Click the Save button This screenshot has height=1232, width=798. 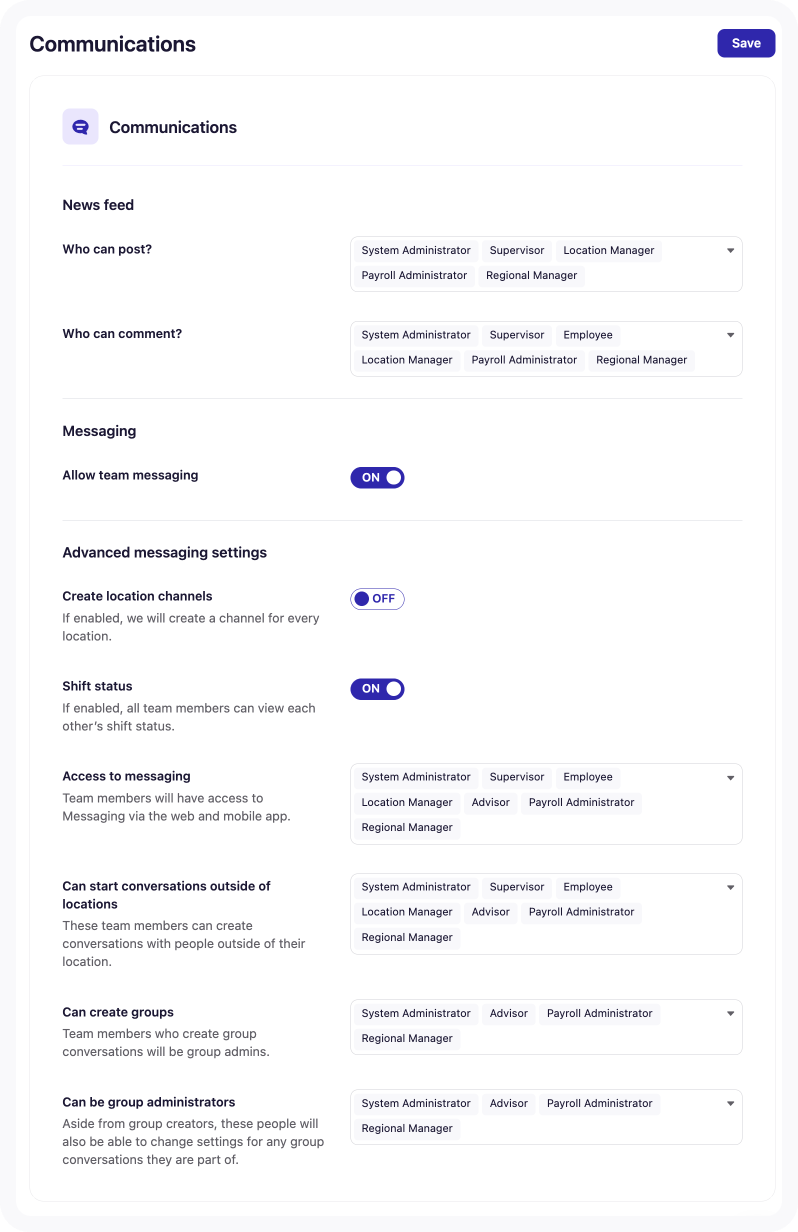click(746, 43)
